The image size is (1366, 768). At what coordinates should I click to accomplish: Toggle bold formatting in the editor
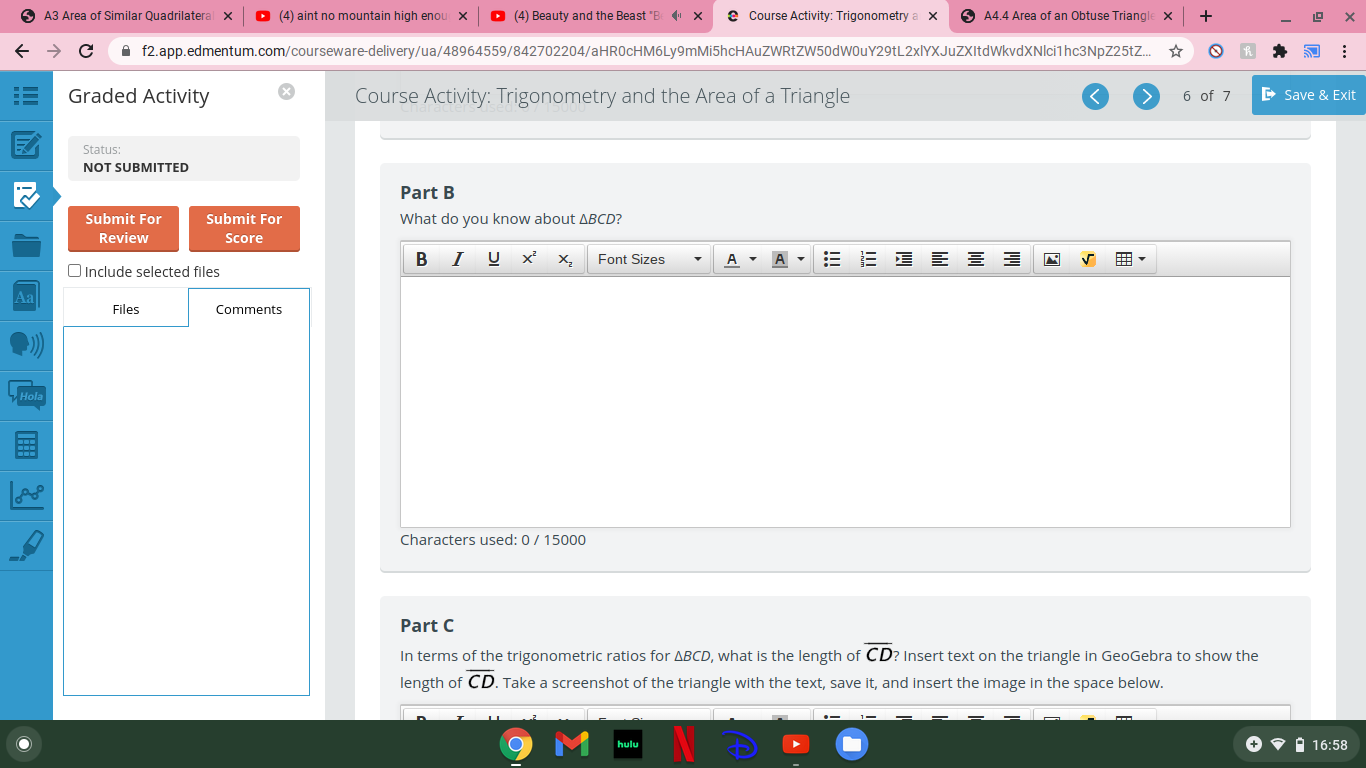tap(420, 259)
